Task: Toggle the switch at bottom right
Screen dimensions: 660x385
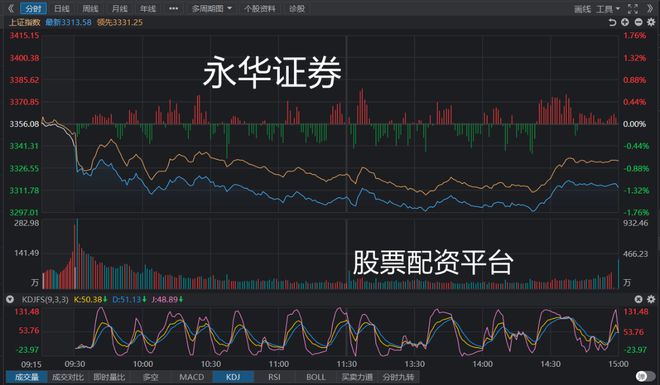Action: (x=646, y=376)
